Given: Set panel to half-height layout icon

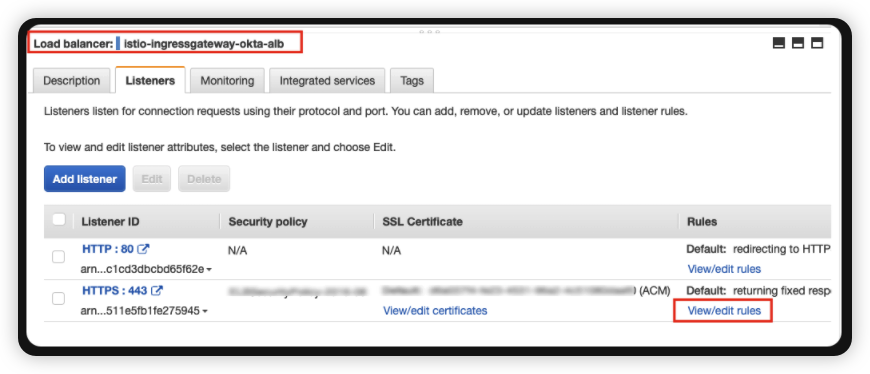Looking at the screenshot, I should [x=798, y=43].
